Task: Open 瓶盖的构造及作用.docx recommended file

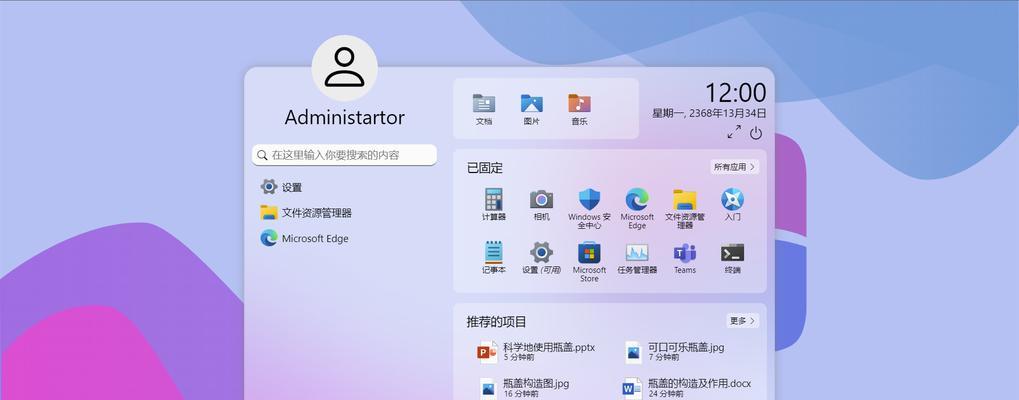Action: click(x=686, y=388)
